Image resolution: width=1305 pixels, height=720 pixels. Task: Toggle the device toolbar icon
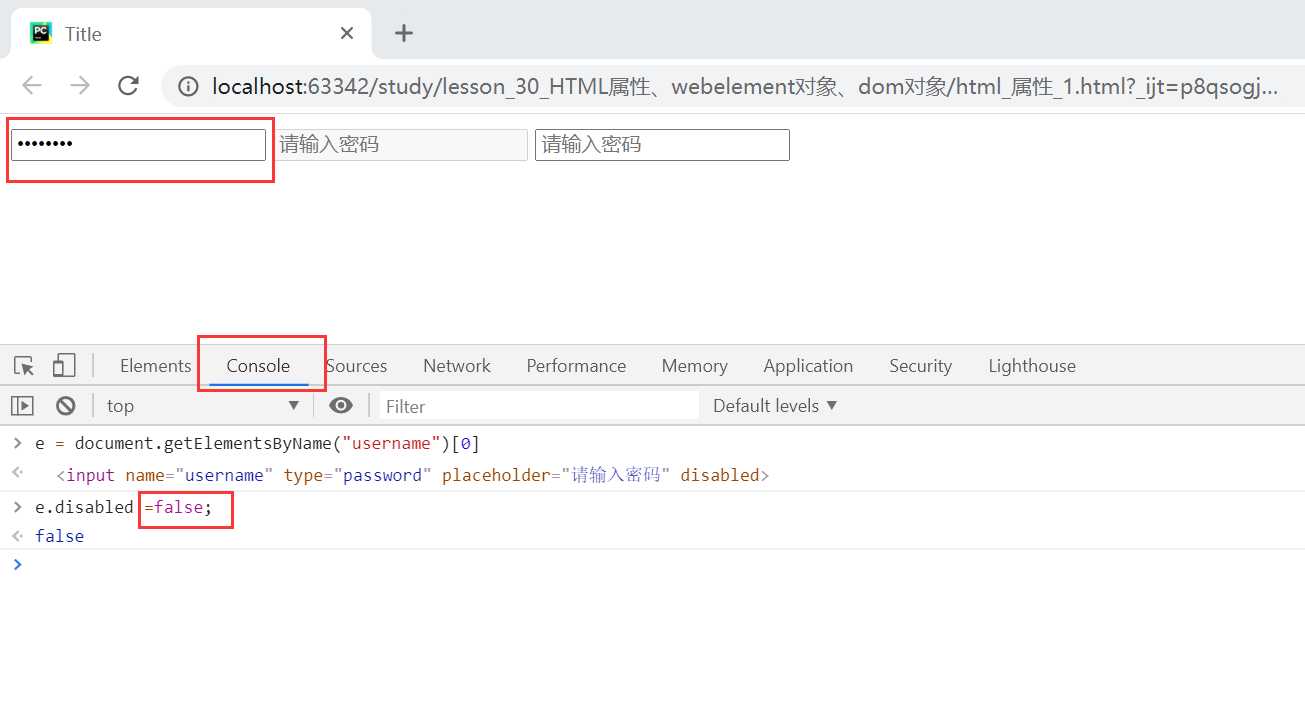(x=64, y=366)
